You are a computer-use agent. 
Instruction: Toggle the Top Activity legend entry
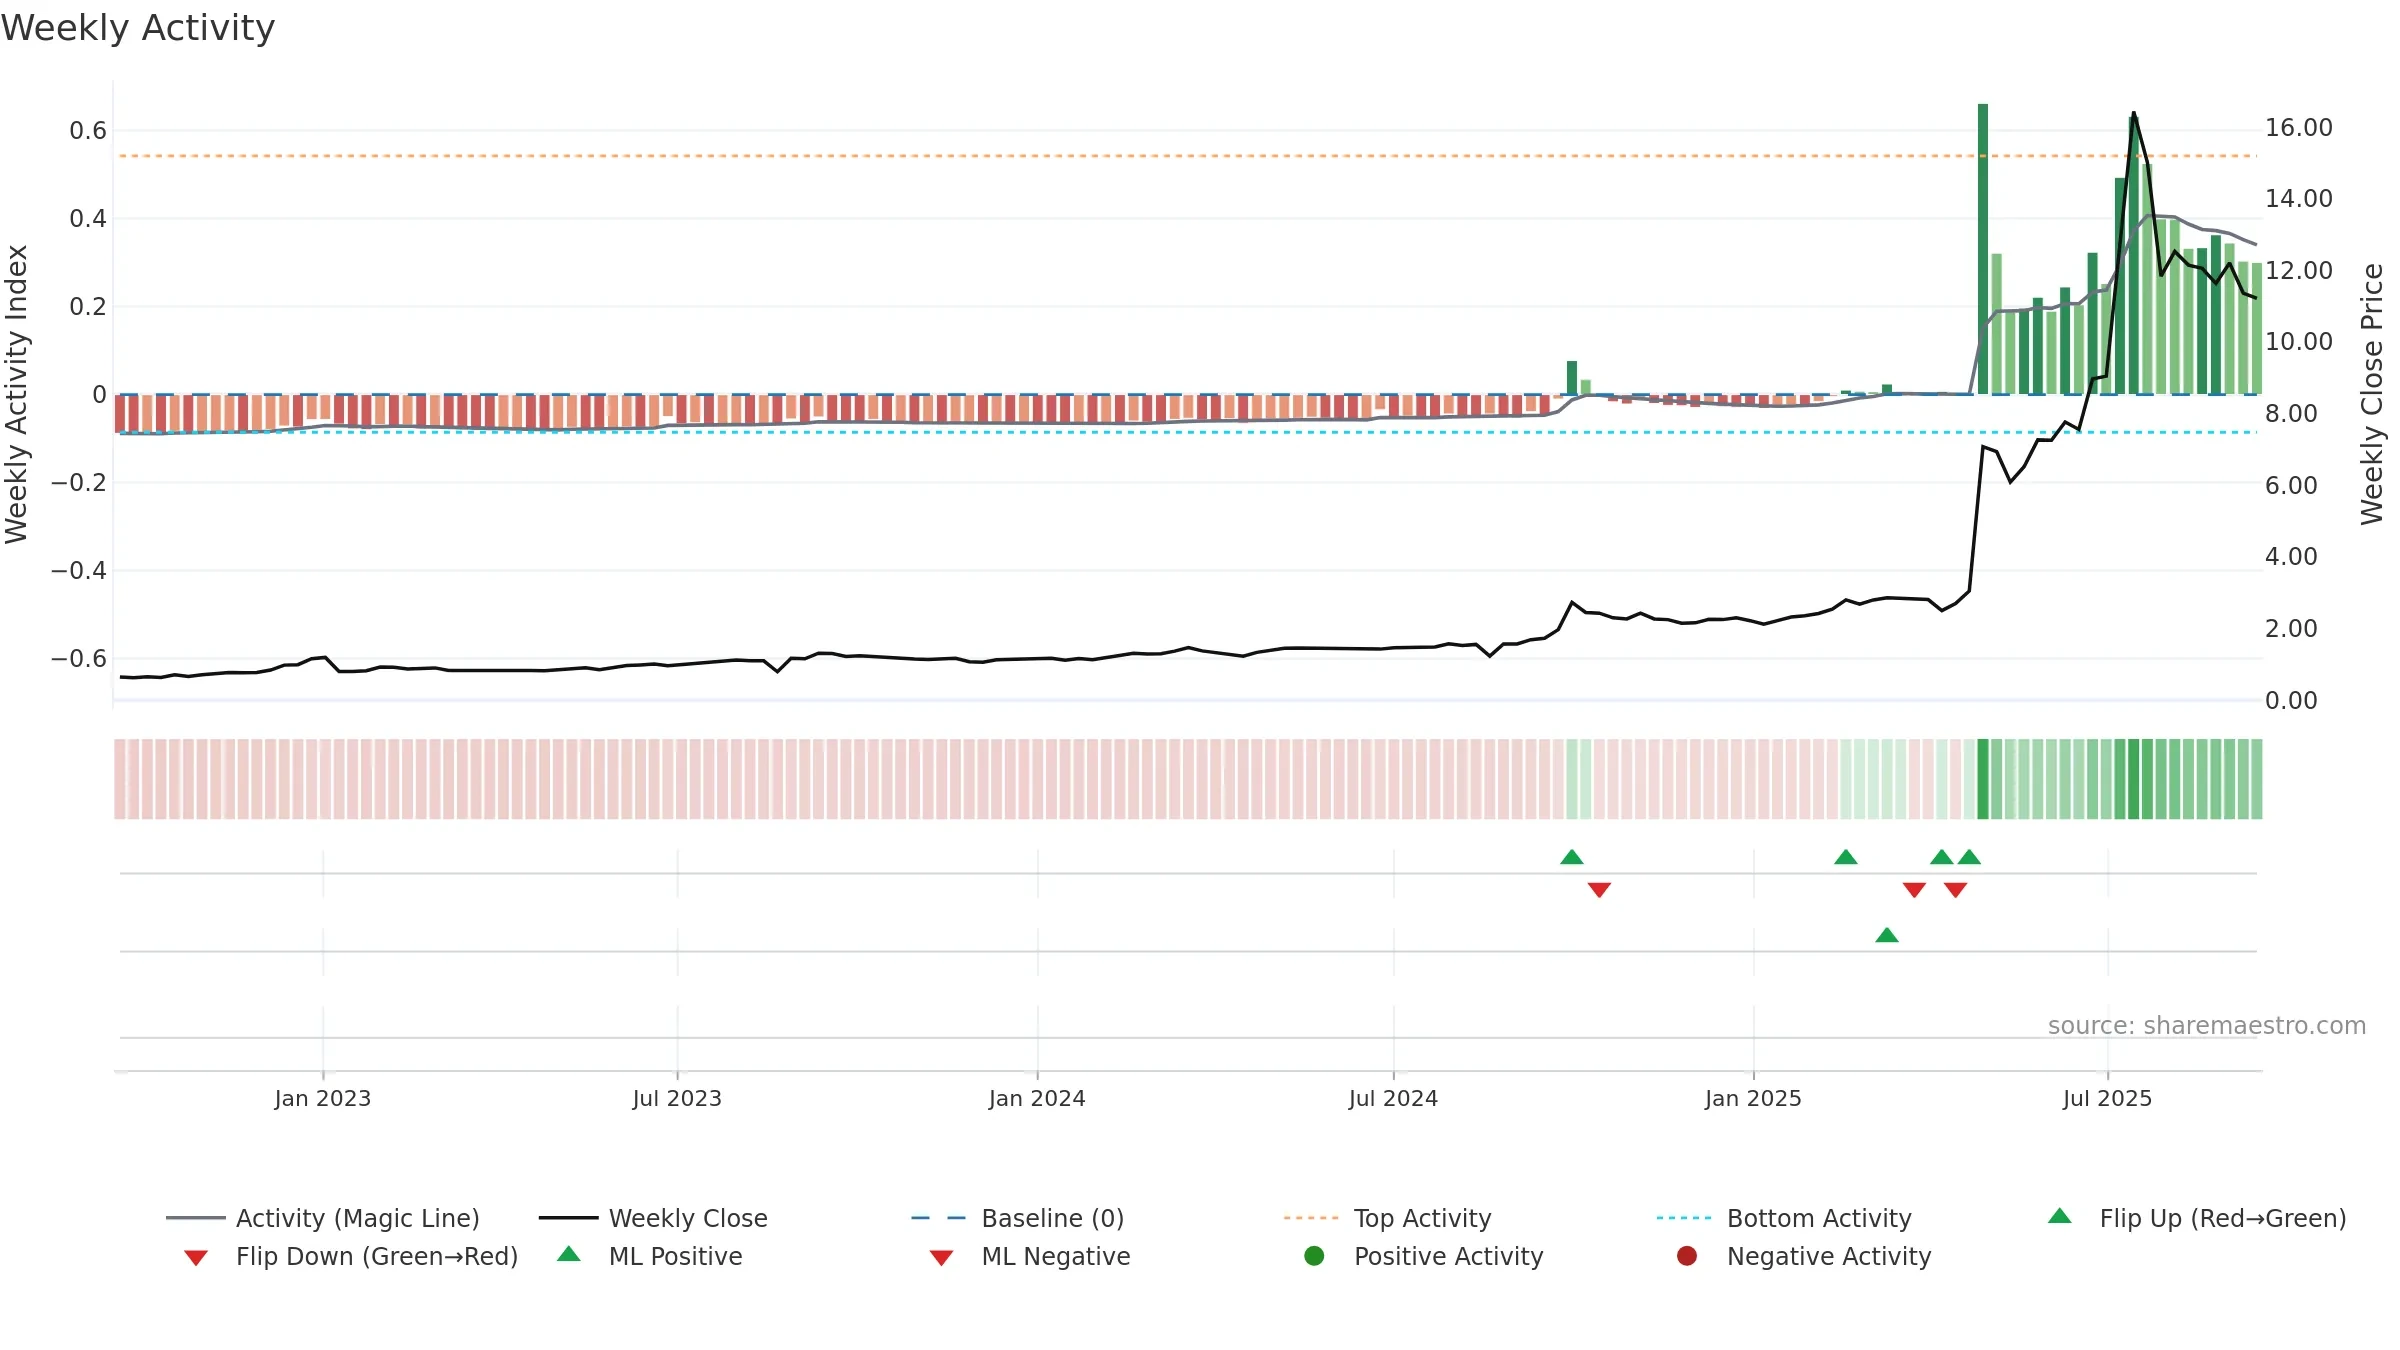[x=1388, y=1218]
